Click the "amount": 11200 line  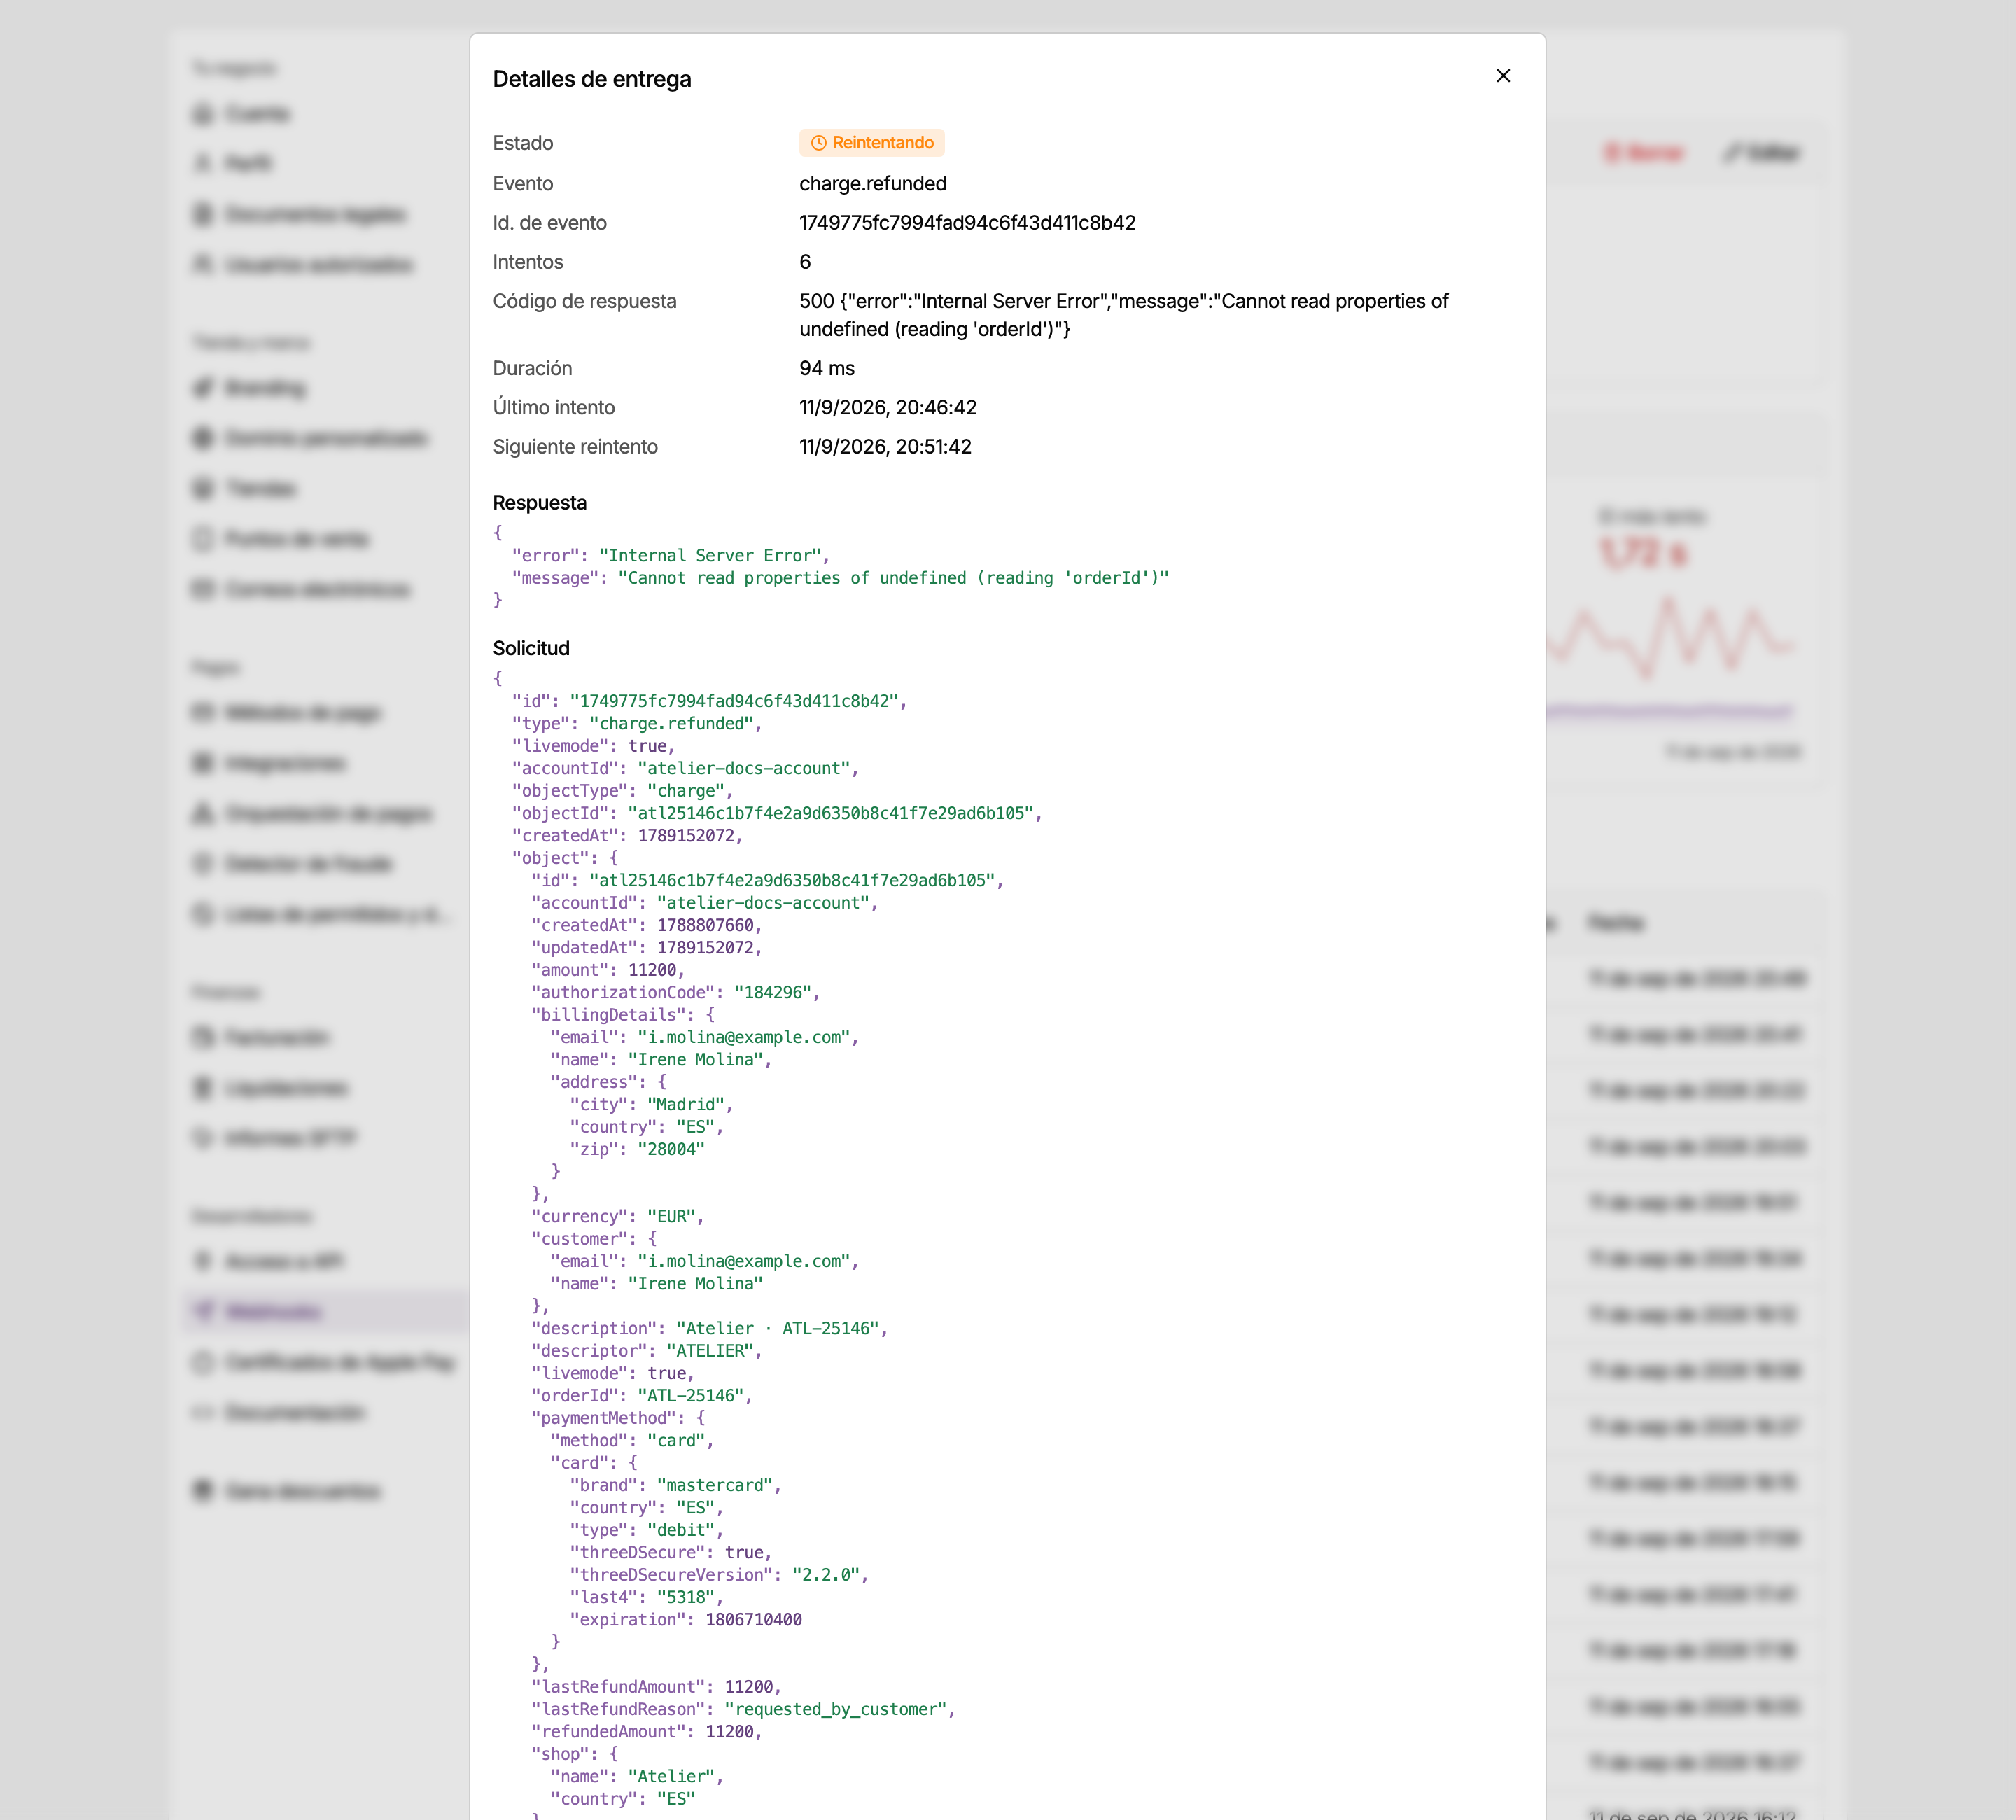click(608, 970)
